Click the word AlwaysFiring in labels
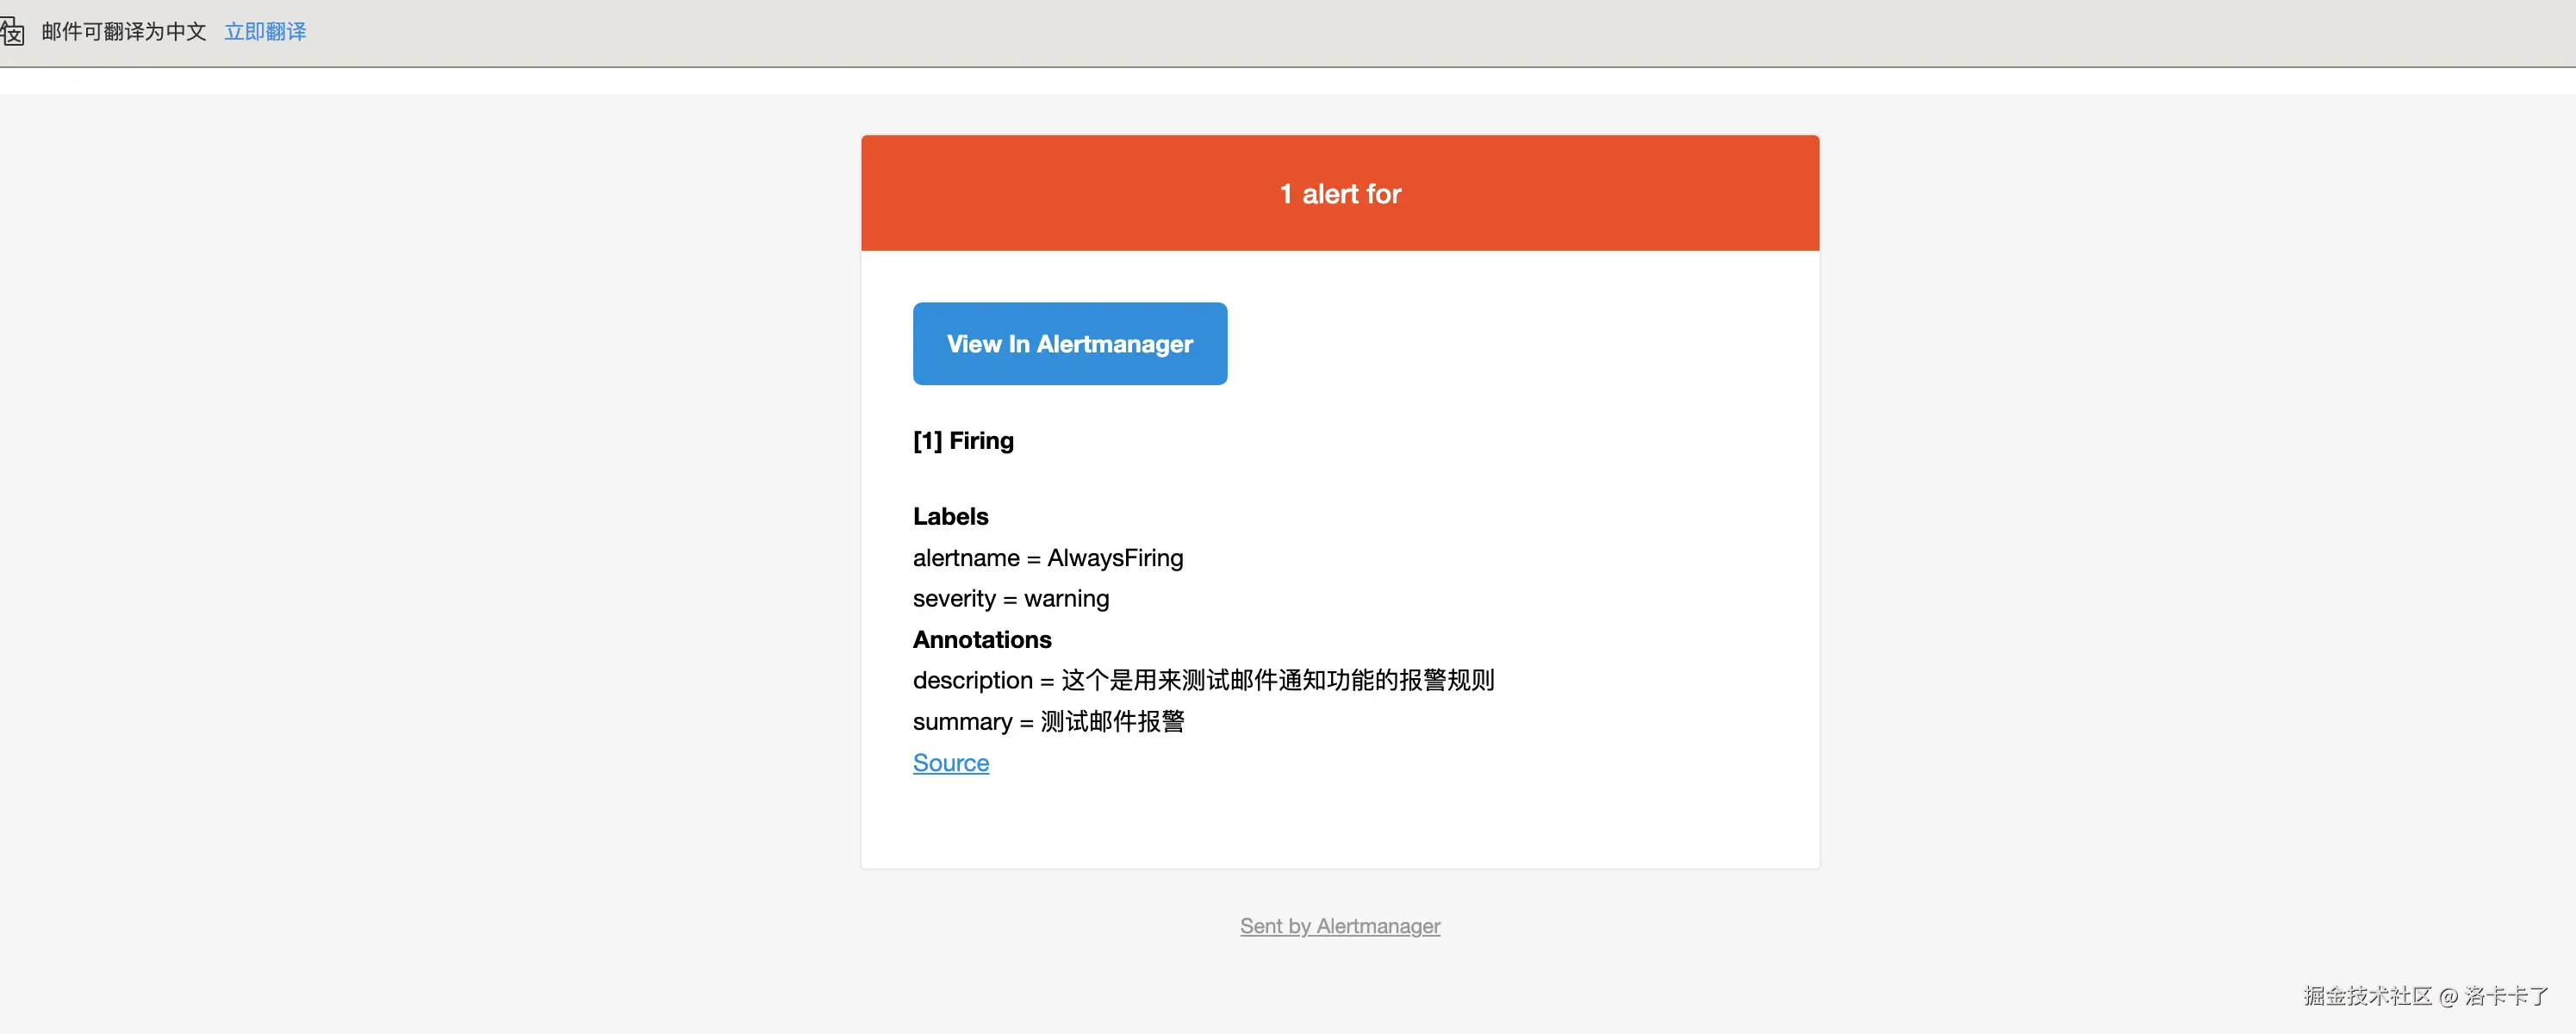The height and width of the screenshot is (1034, 2576). [x=1114, y=557]
